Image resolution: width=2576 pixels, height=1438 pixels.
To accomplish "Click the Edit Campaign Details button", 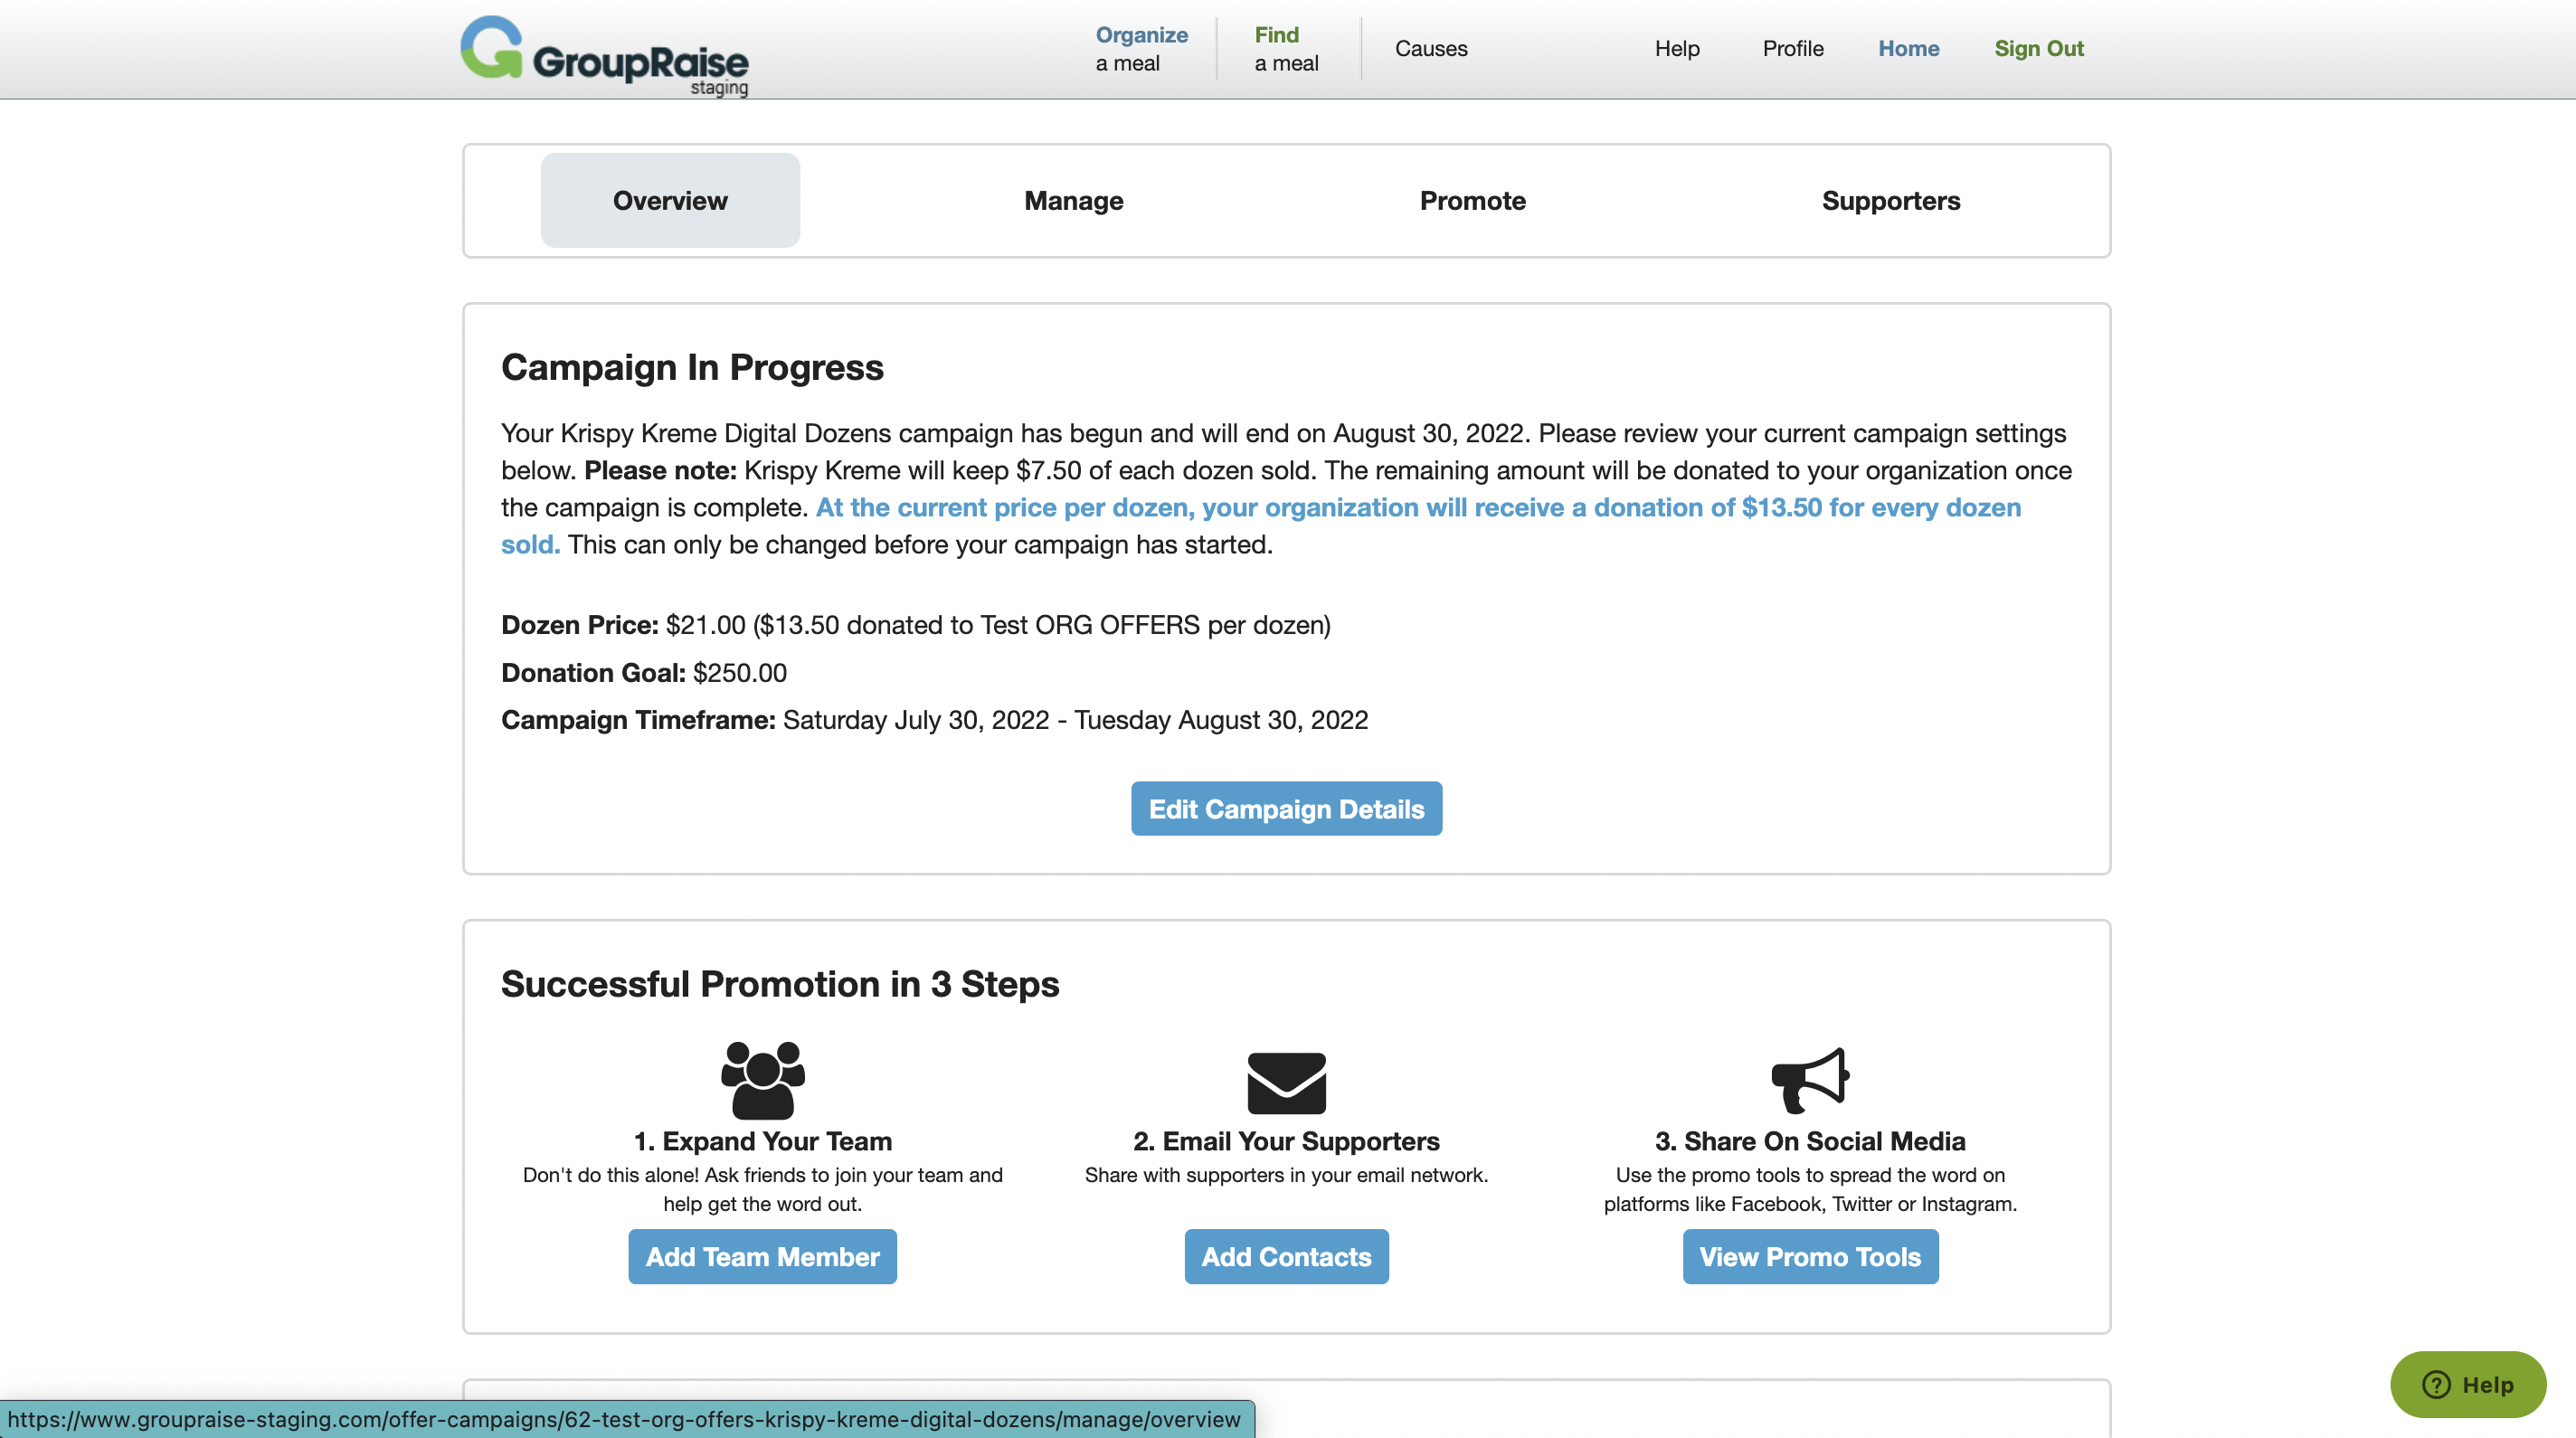I will coord(1286,808).
